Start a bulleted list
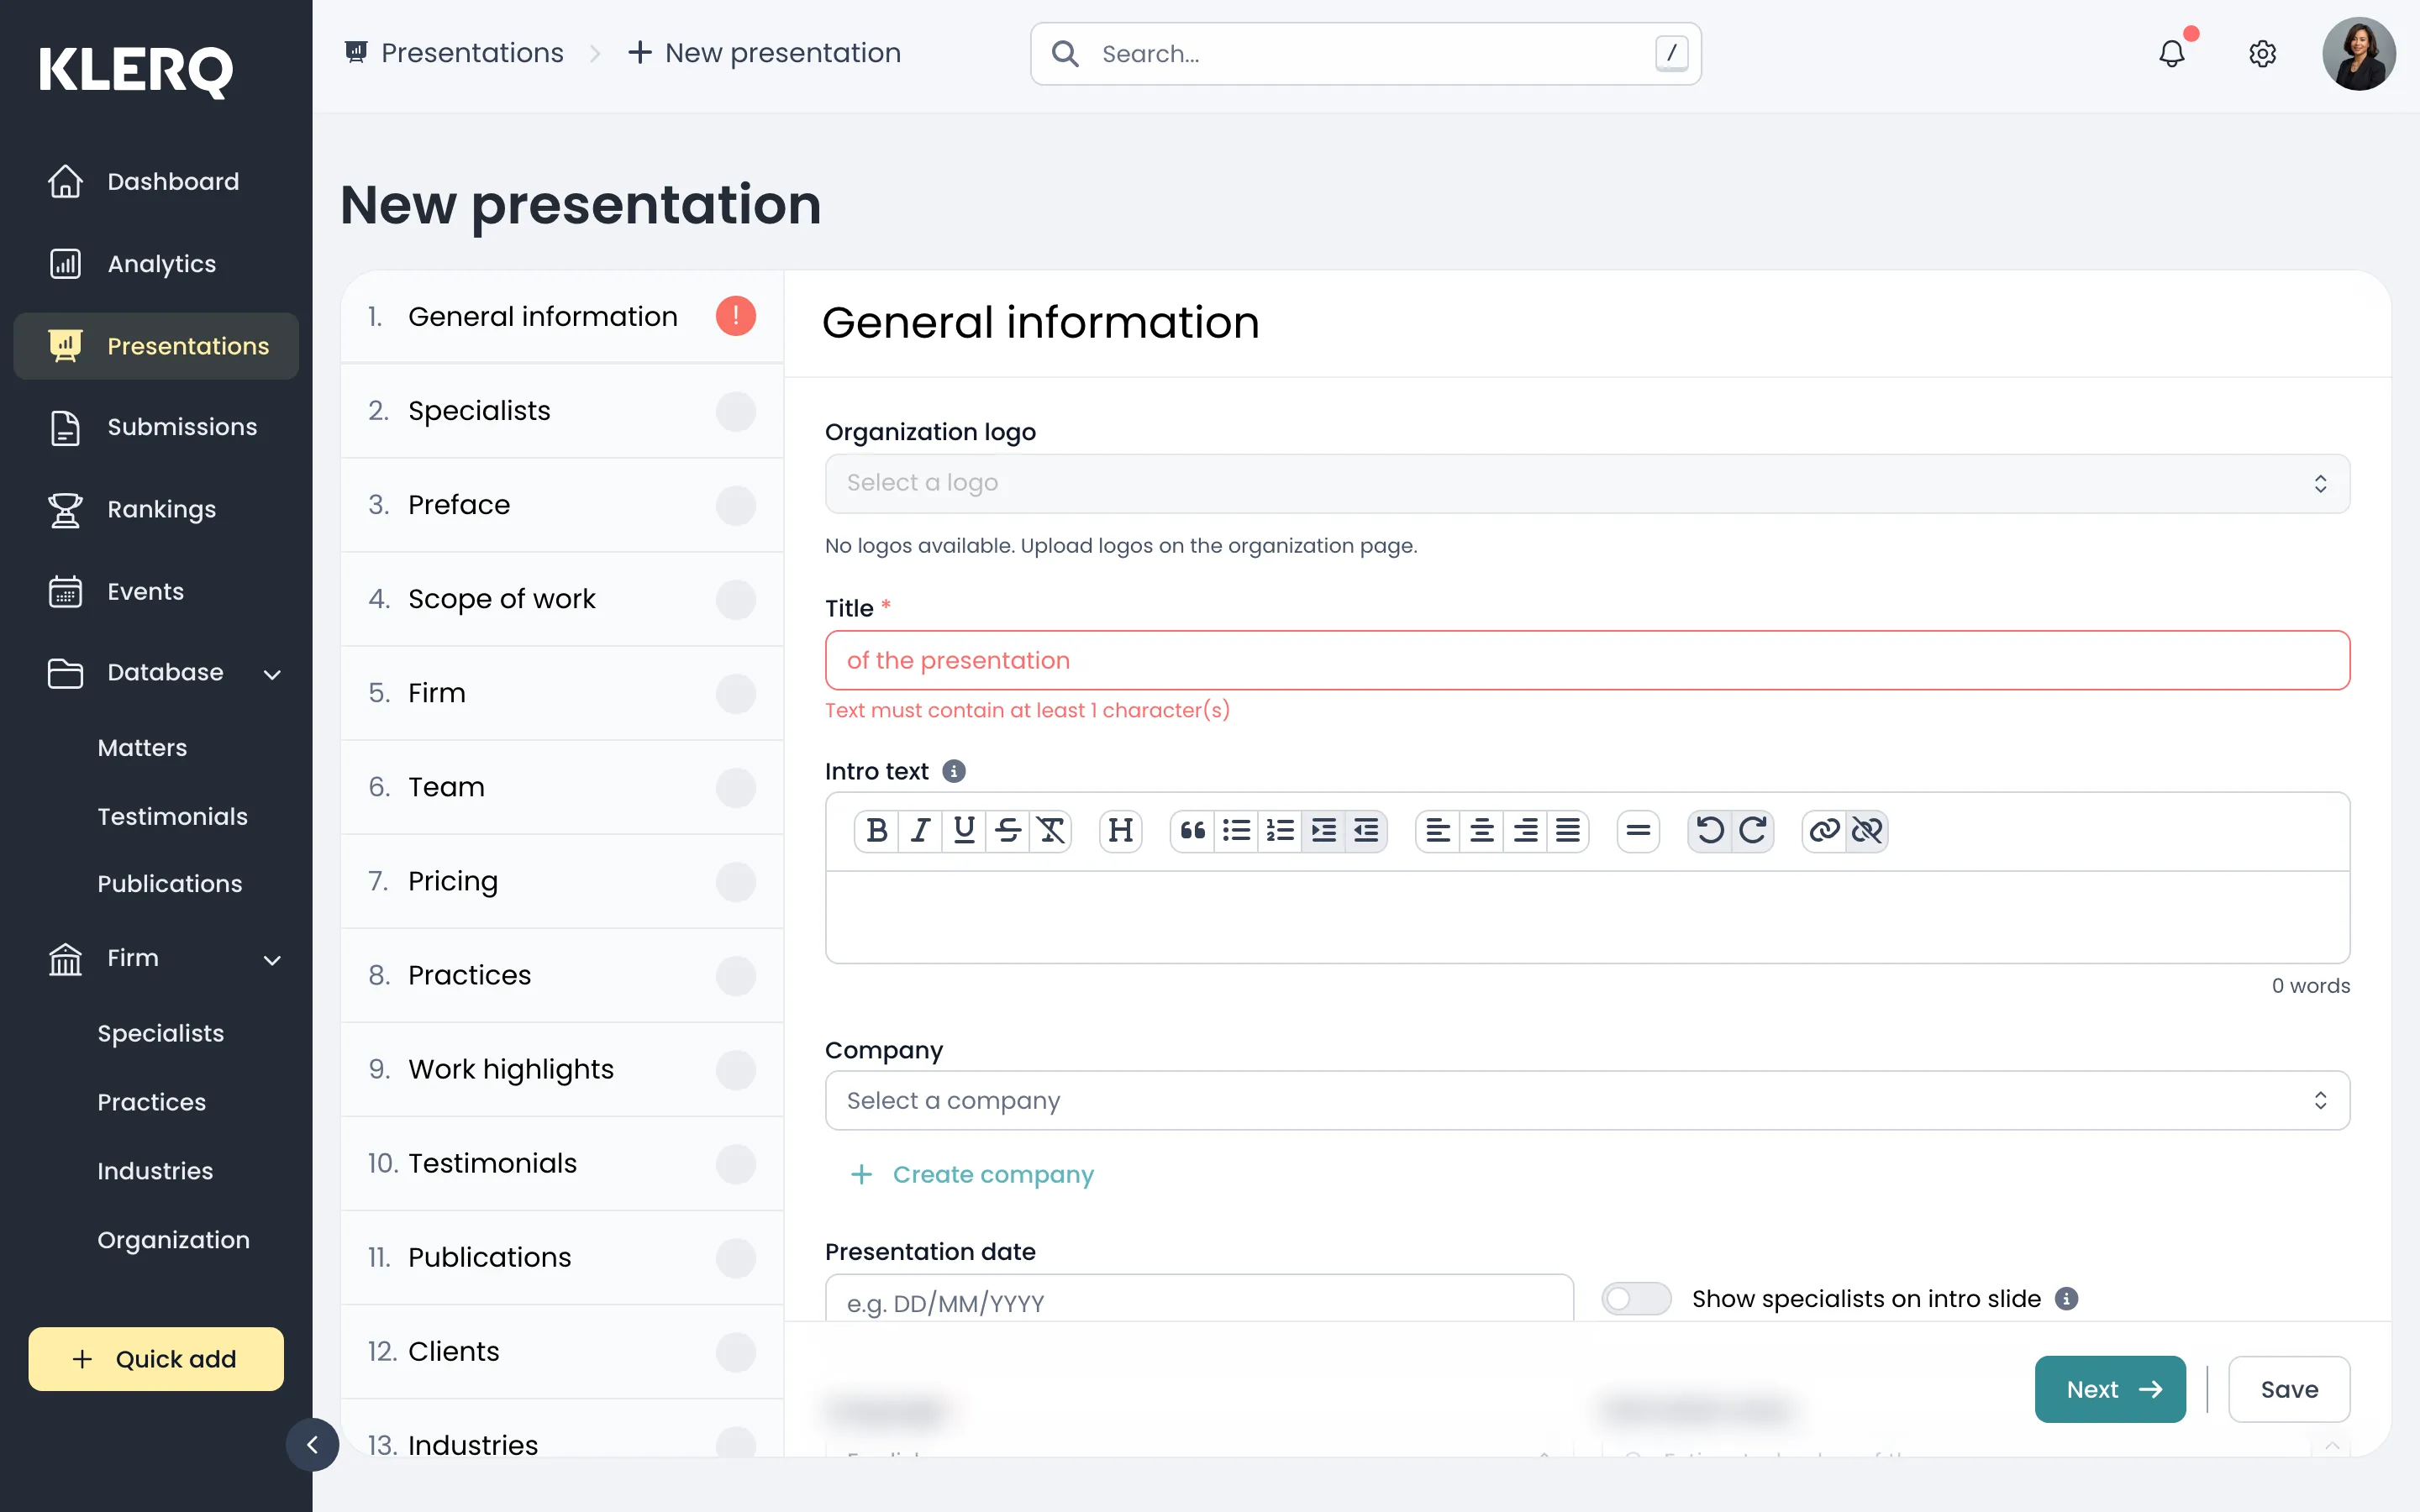 (x=1236, y=830)
